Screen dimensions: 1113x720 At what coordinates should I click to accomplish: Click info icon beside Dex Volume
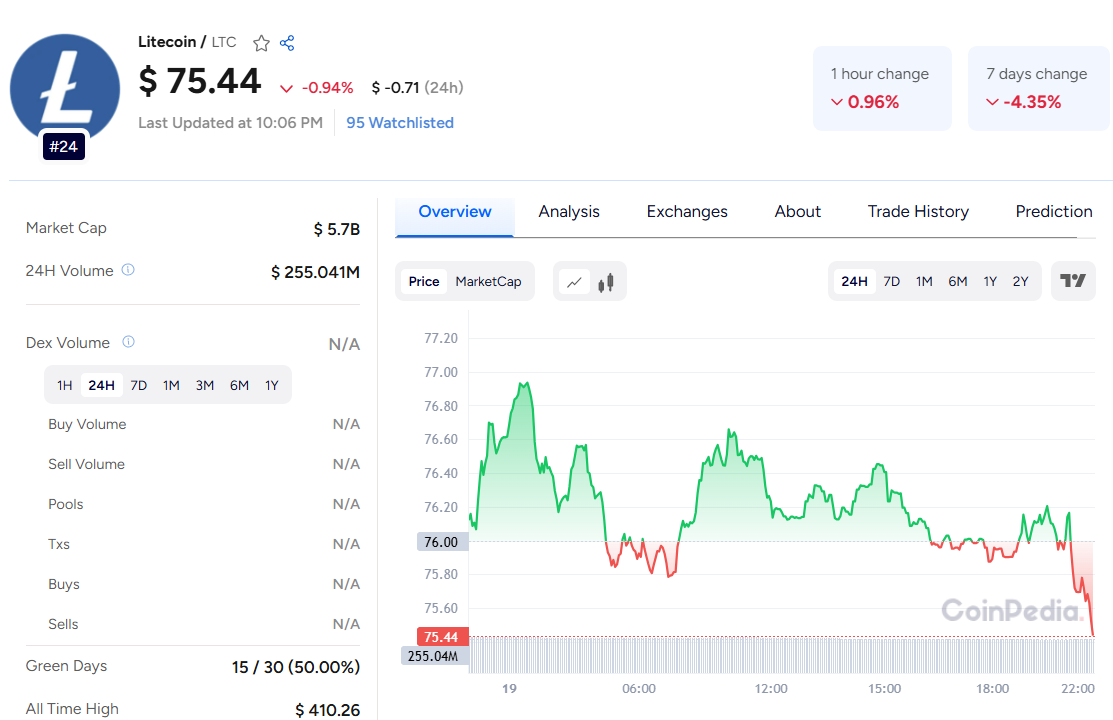click(x=128, y=342)
